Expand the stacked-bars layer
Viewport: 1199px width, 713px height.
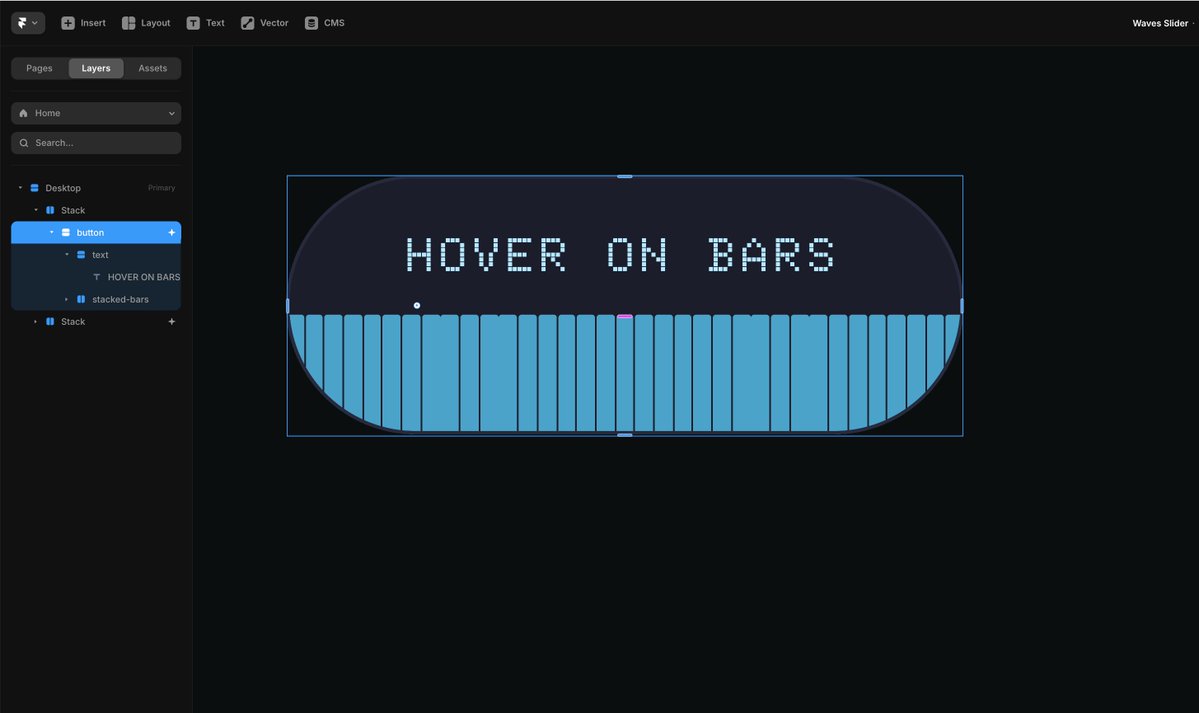(65, 299)
